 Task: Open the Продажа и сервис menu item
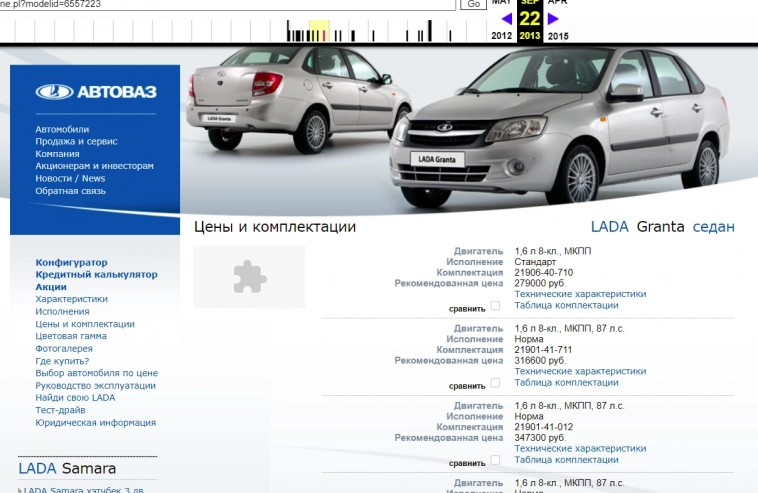78,142
